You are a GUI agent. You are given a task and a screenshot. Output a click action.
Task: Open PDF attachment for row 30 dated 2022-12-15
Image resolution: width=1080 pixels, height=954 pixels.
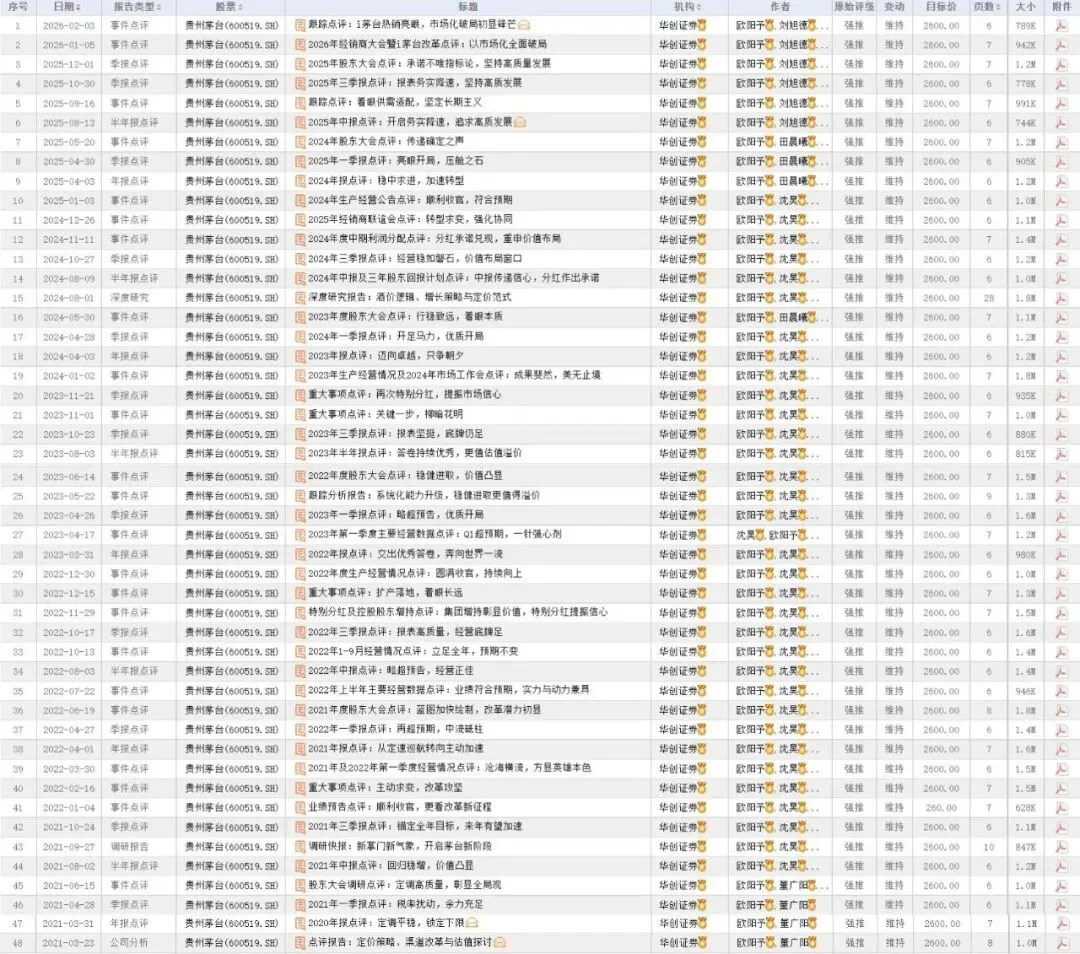click(x=1061, y=593)
